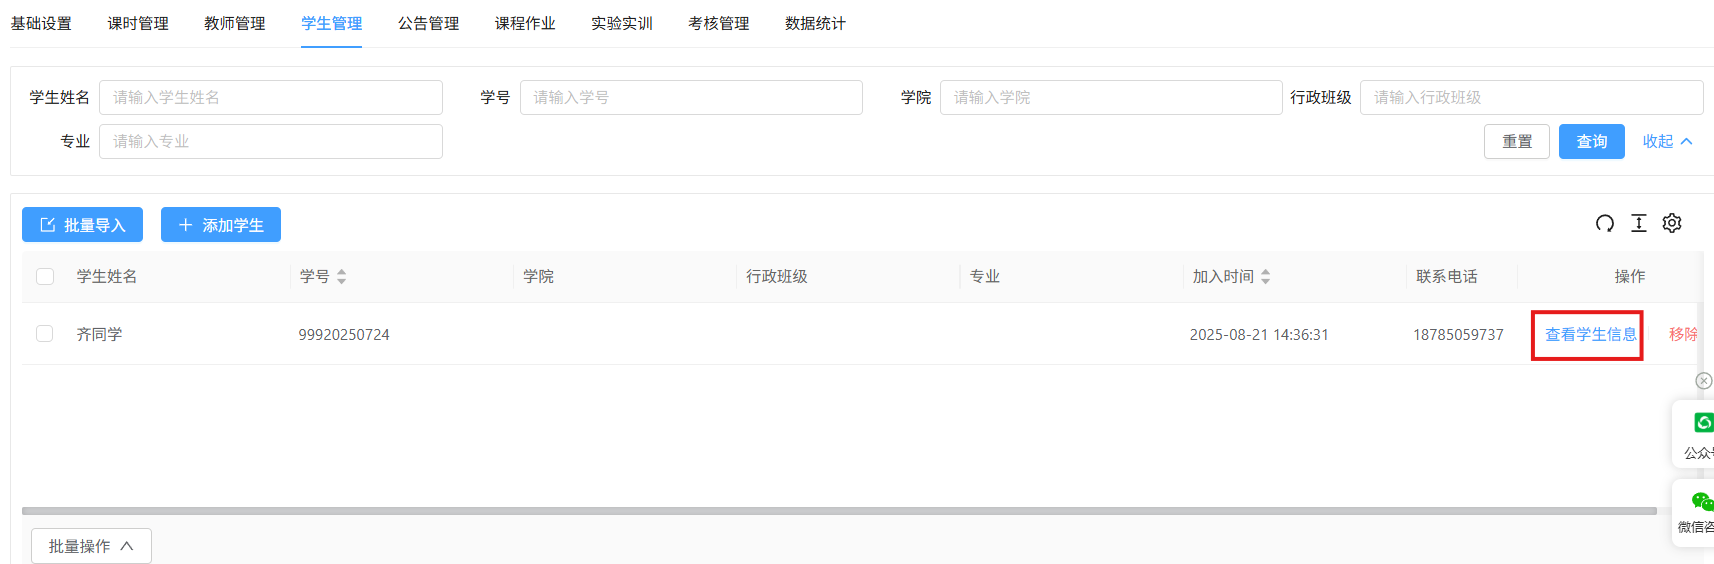Click the 批量导入 button

coord(82,225)
